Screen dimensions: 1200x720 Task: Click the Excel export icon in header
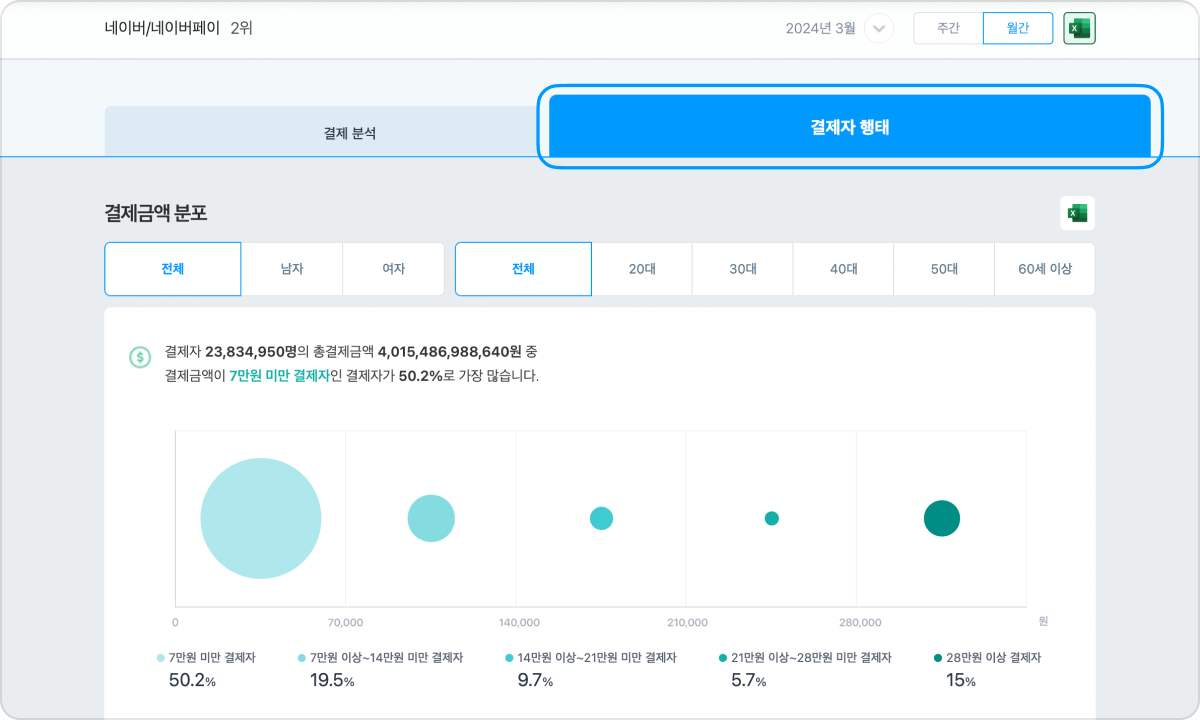click(x=1079, y=29)
